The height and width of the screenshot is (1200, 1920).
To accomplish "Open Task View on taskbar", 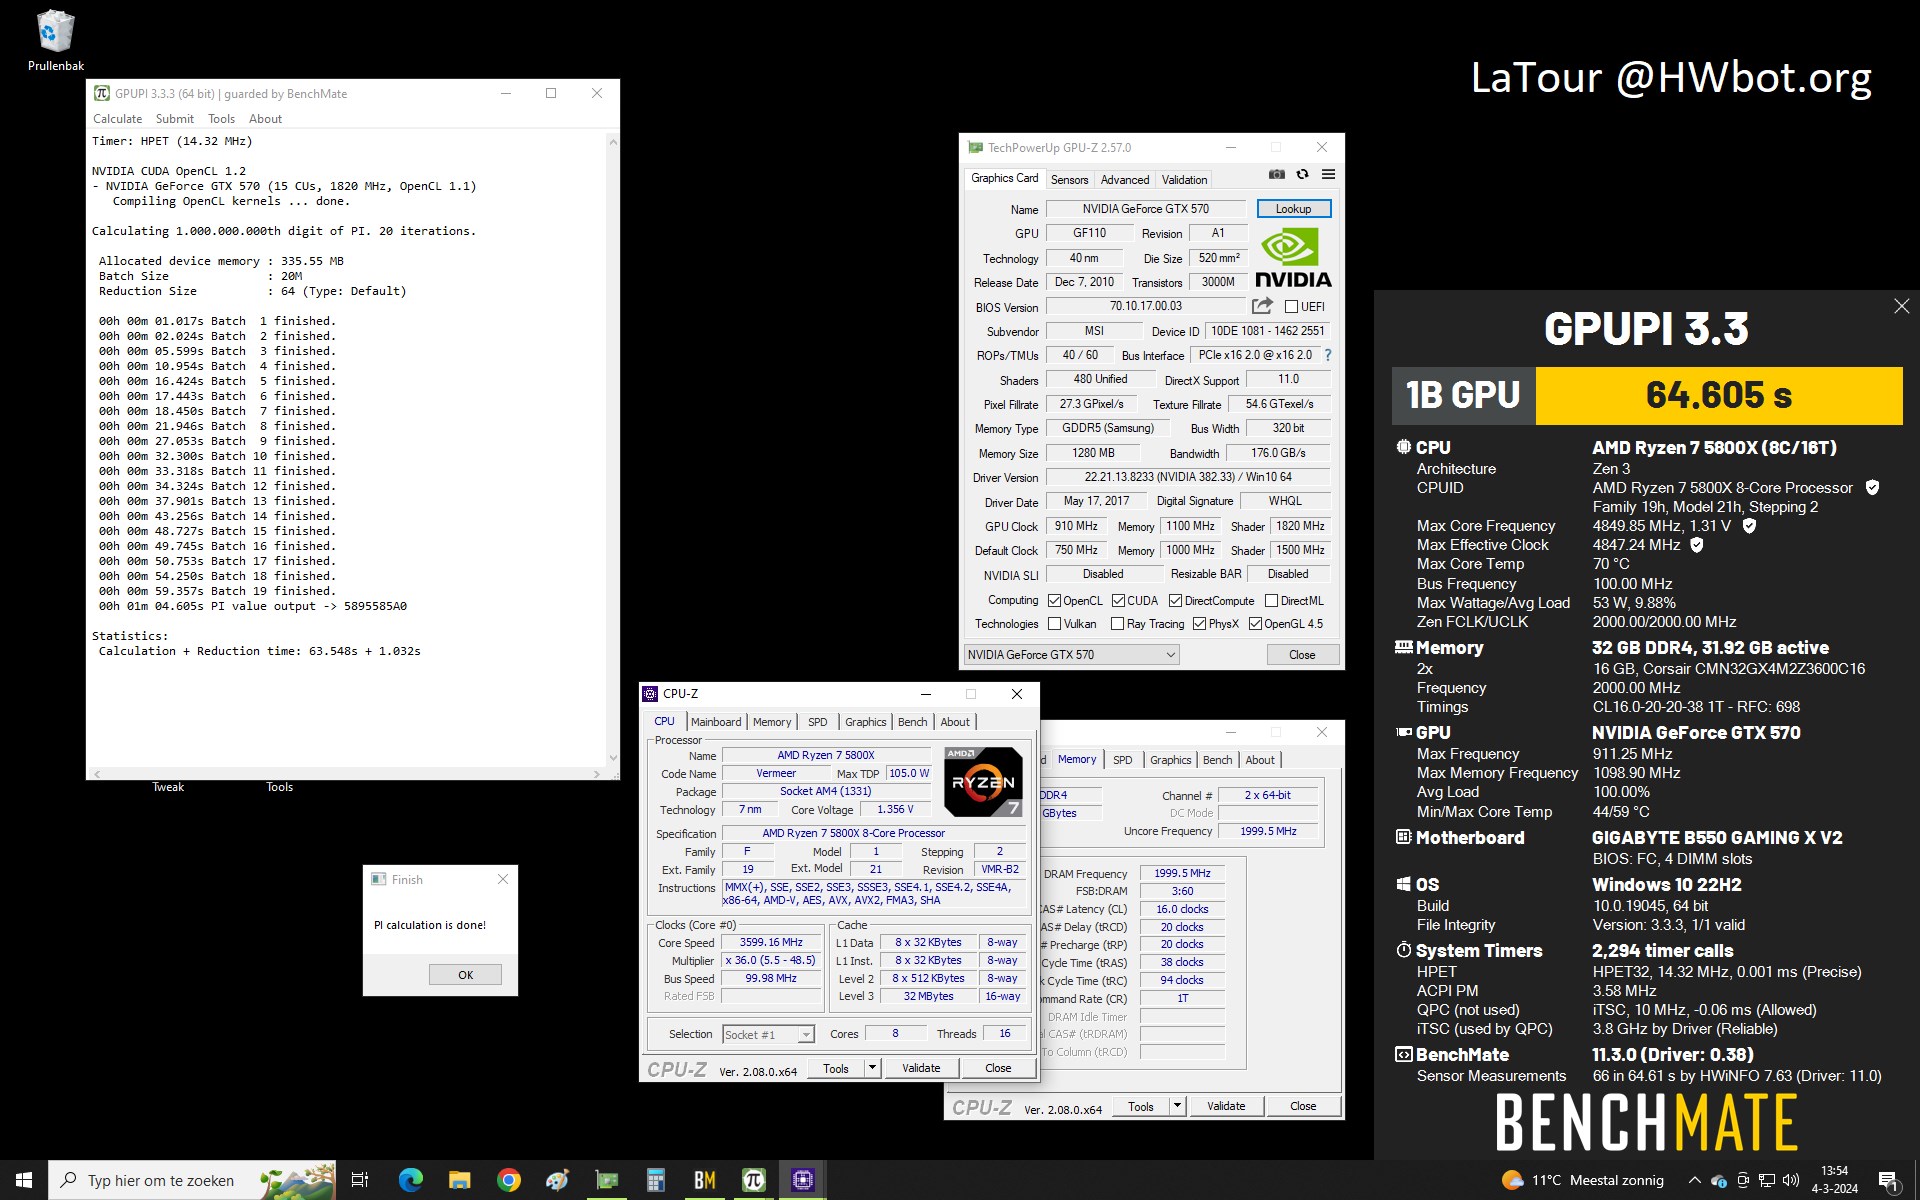I will pyautogui.click(x=360, y=1180).
